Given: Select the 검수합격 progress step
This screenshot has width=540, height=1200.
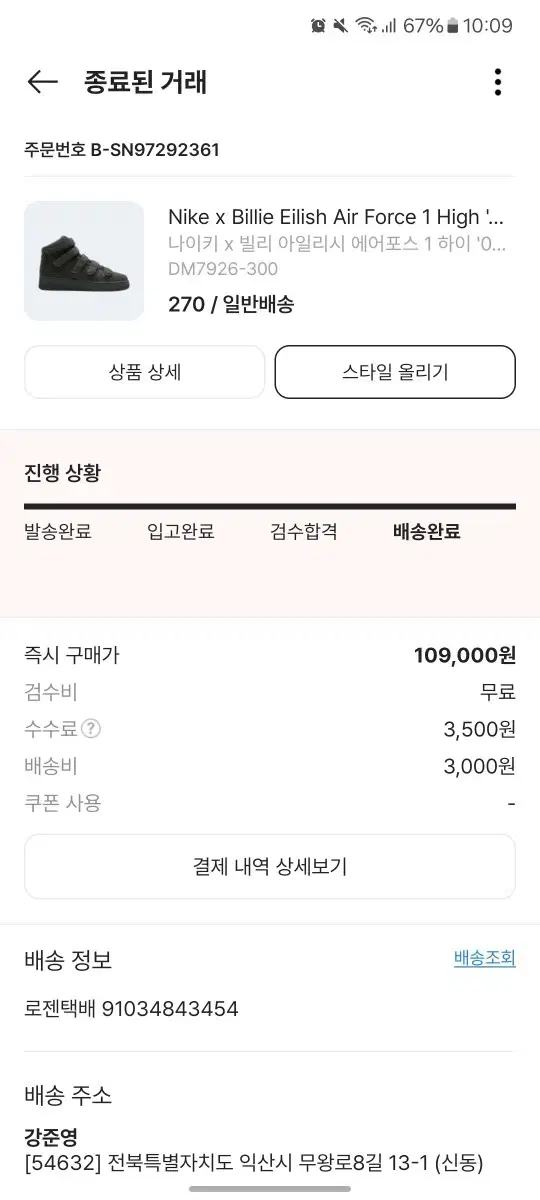Looking at the screenshot, I should coord(304,532).
